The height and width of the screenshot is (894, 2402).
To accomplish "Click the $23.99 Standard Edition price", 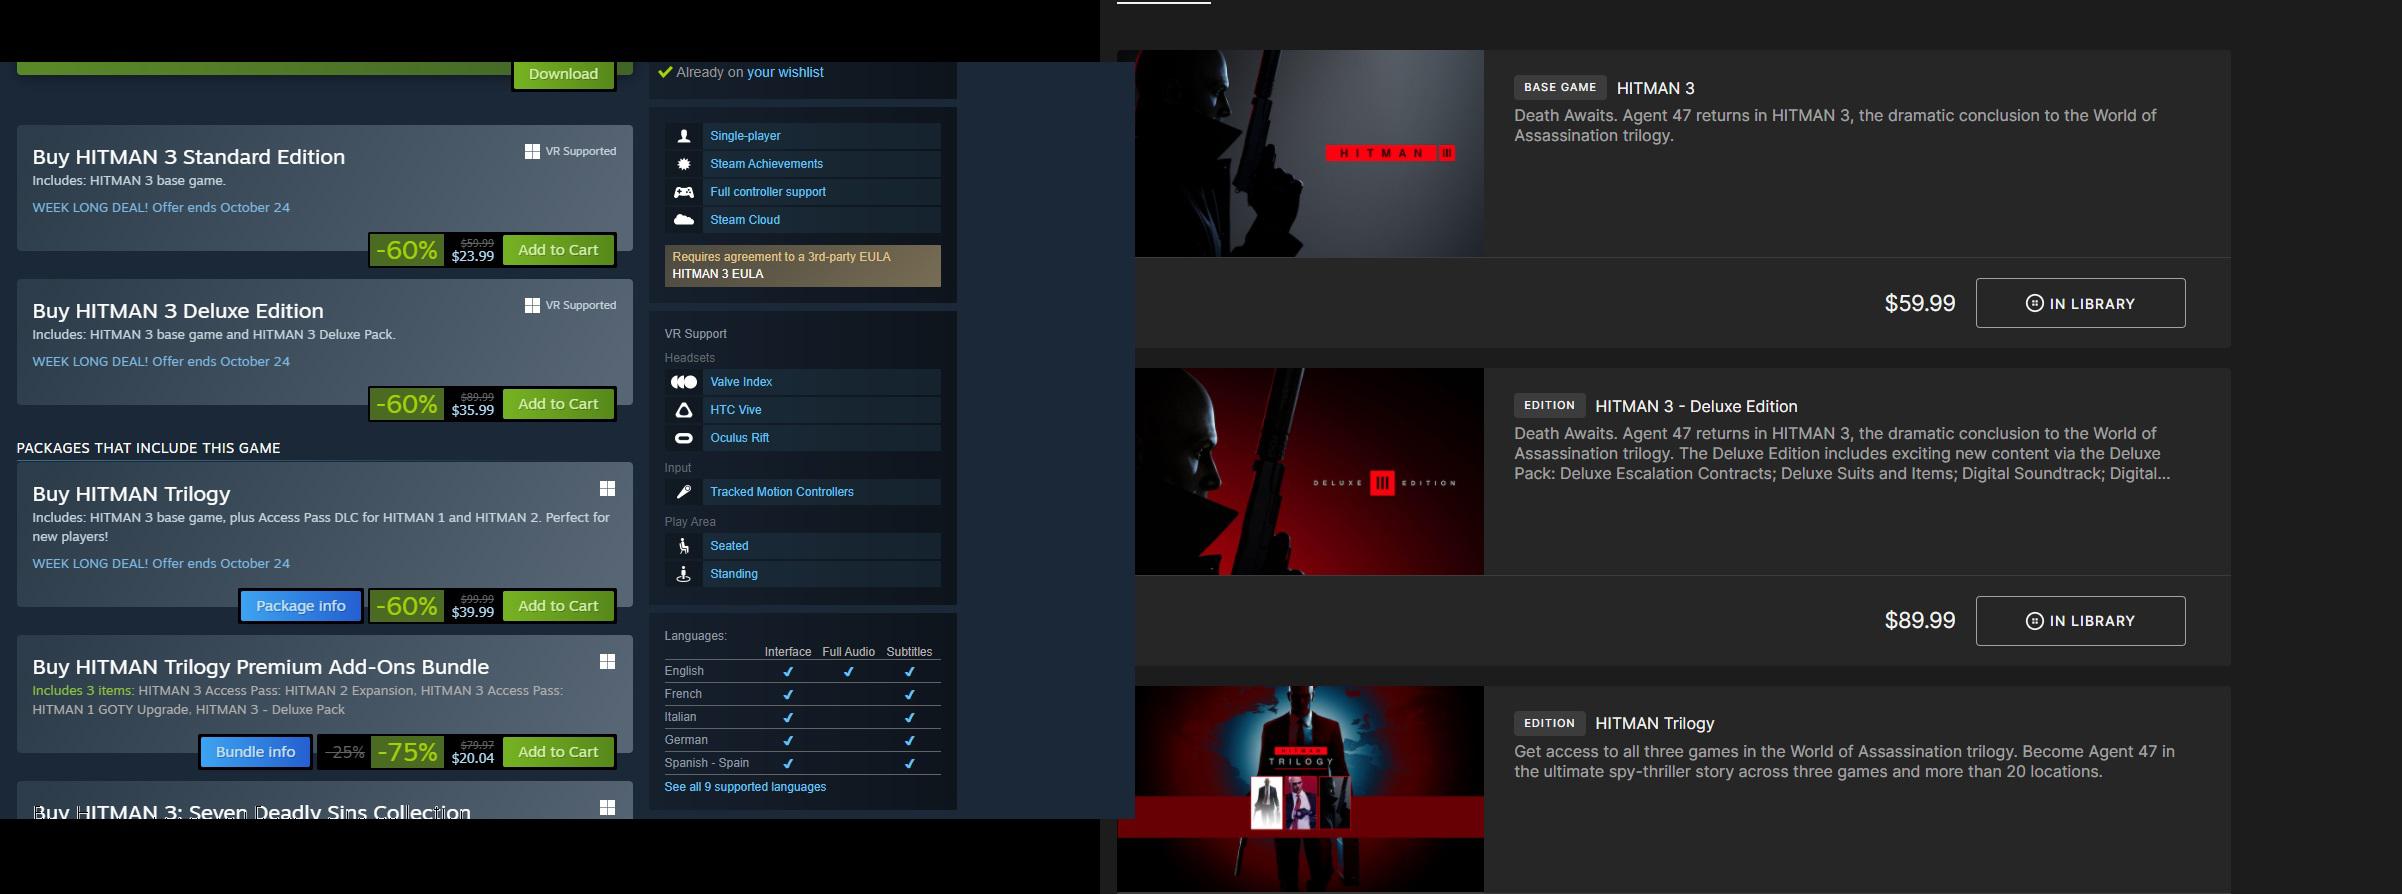I will [x=473, y=256].
